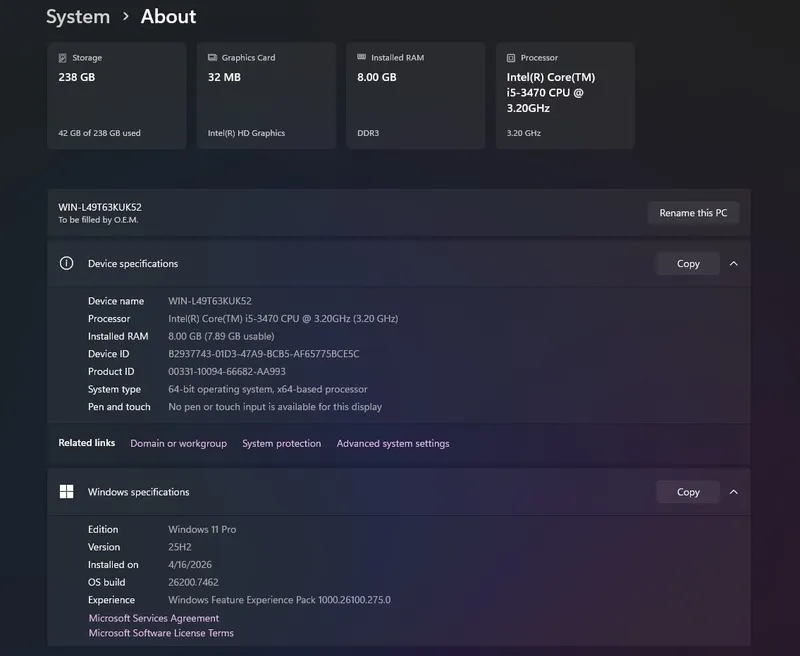Viewport: 800px width, 656px height.
Task: Click the About breadcrumb title
Action: [168, 17]
